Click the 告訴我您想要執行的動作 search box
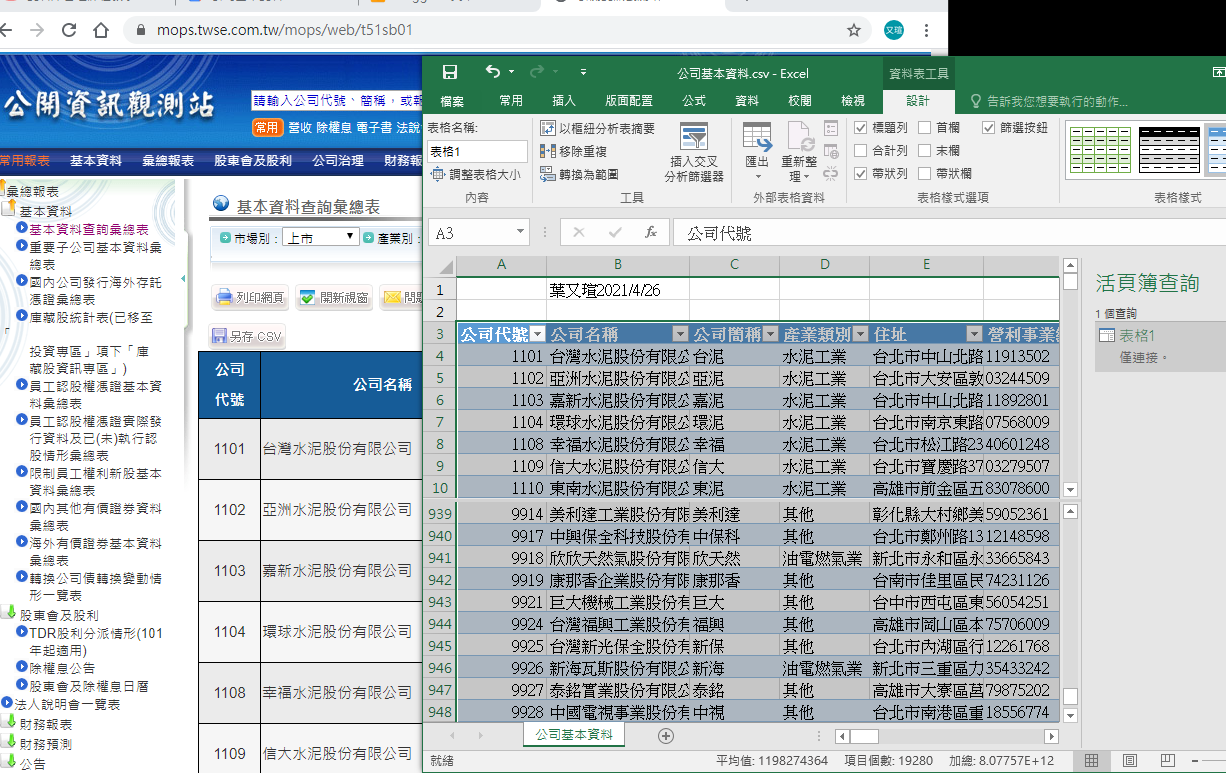The height and width of the screenshot is (773, 1226). [1050, 101]
